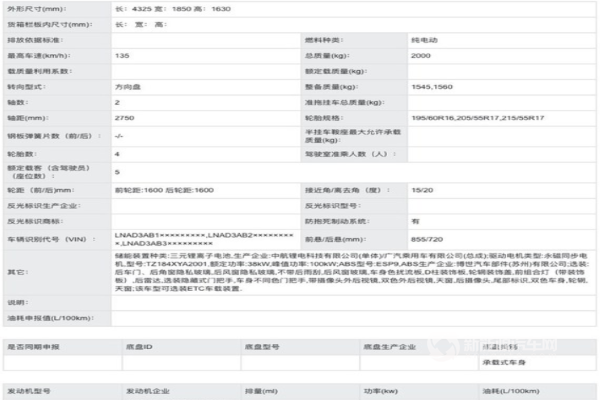Screen dimensions: 600x400
Task: Click the 排放依据标准 label
Action: pos(35,40)
